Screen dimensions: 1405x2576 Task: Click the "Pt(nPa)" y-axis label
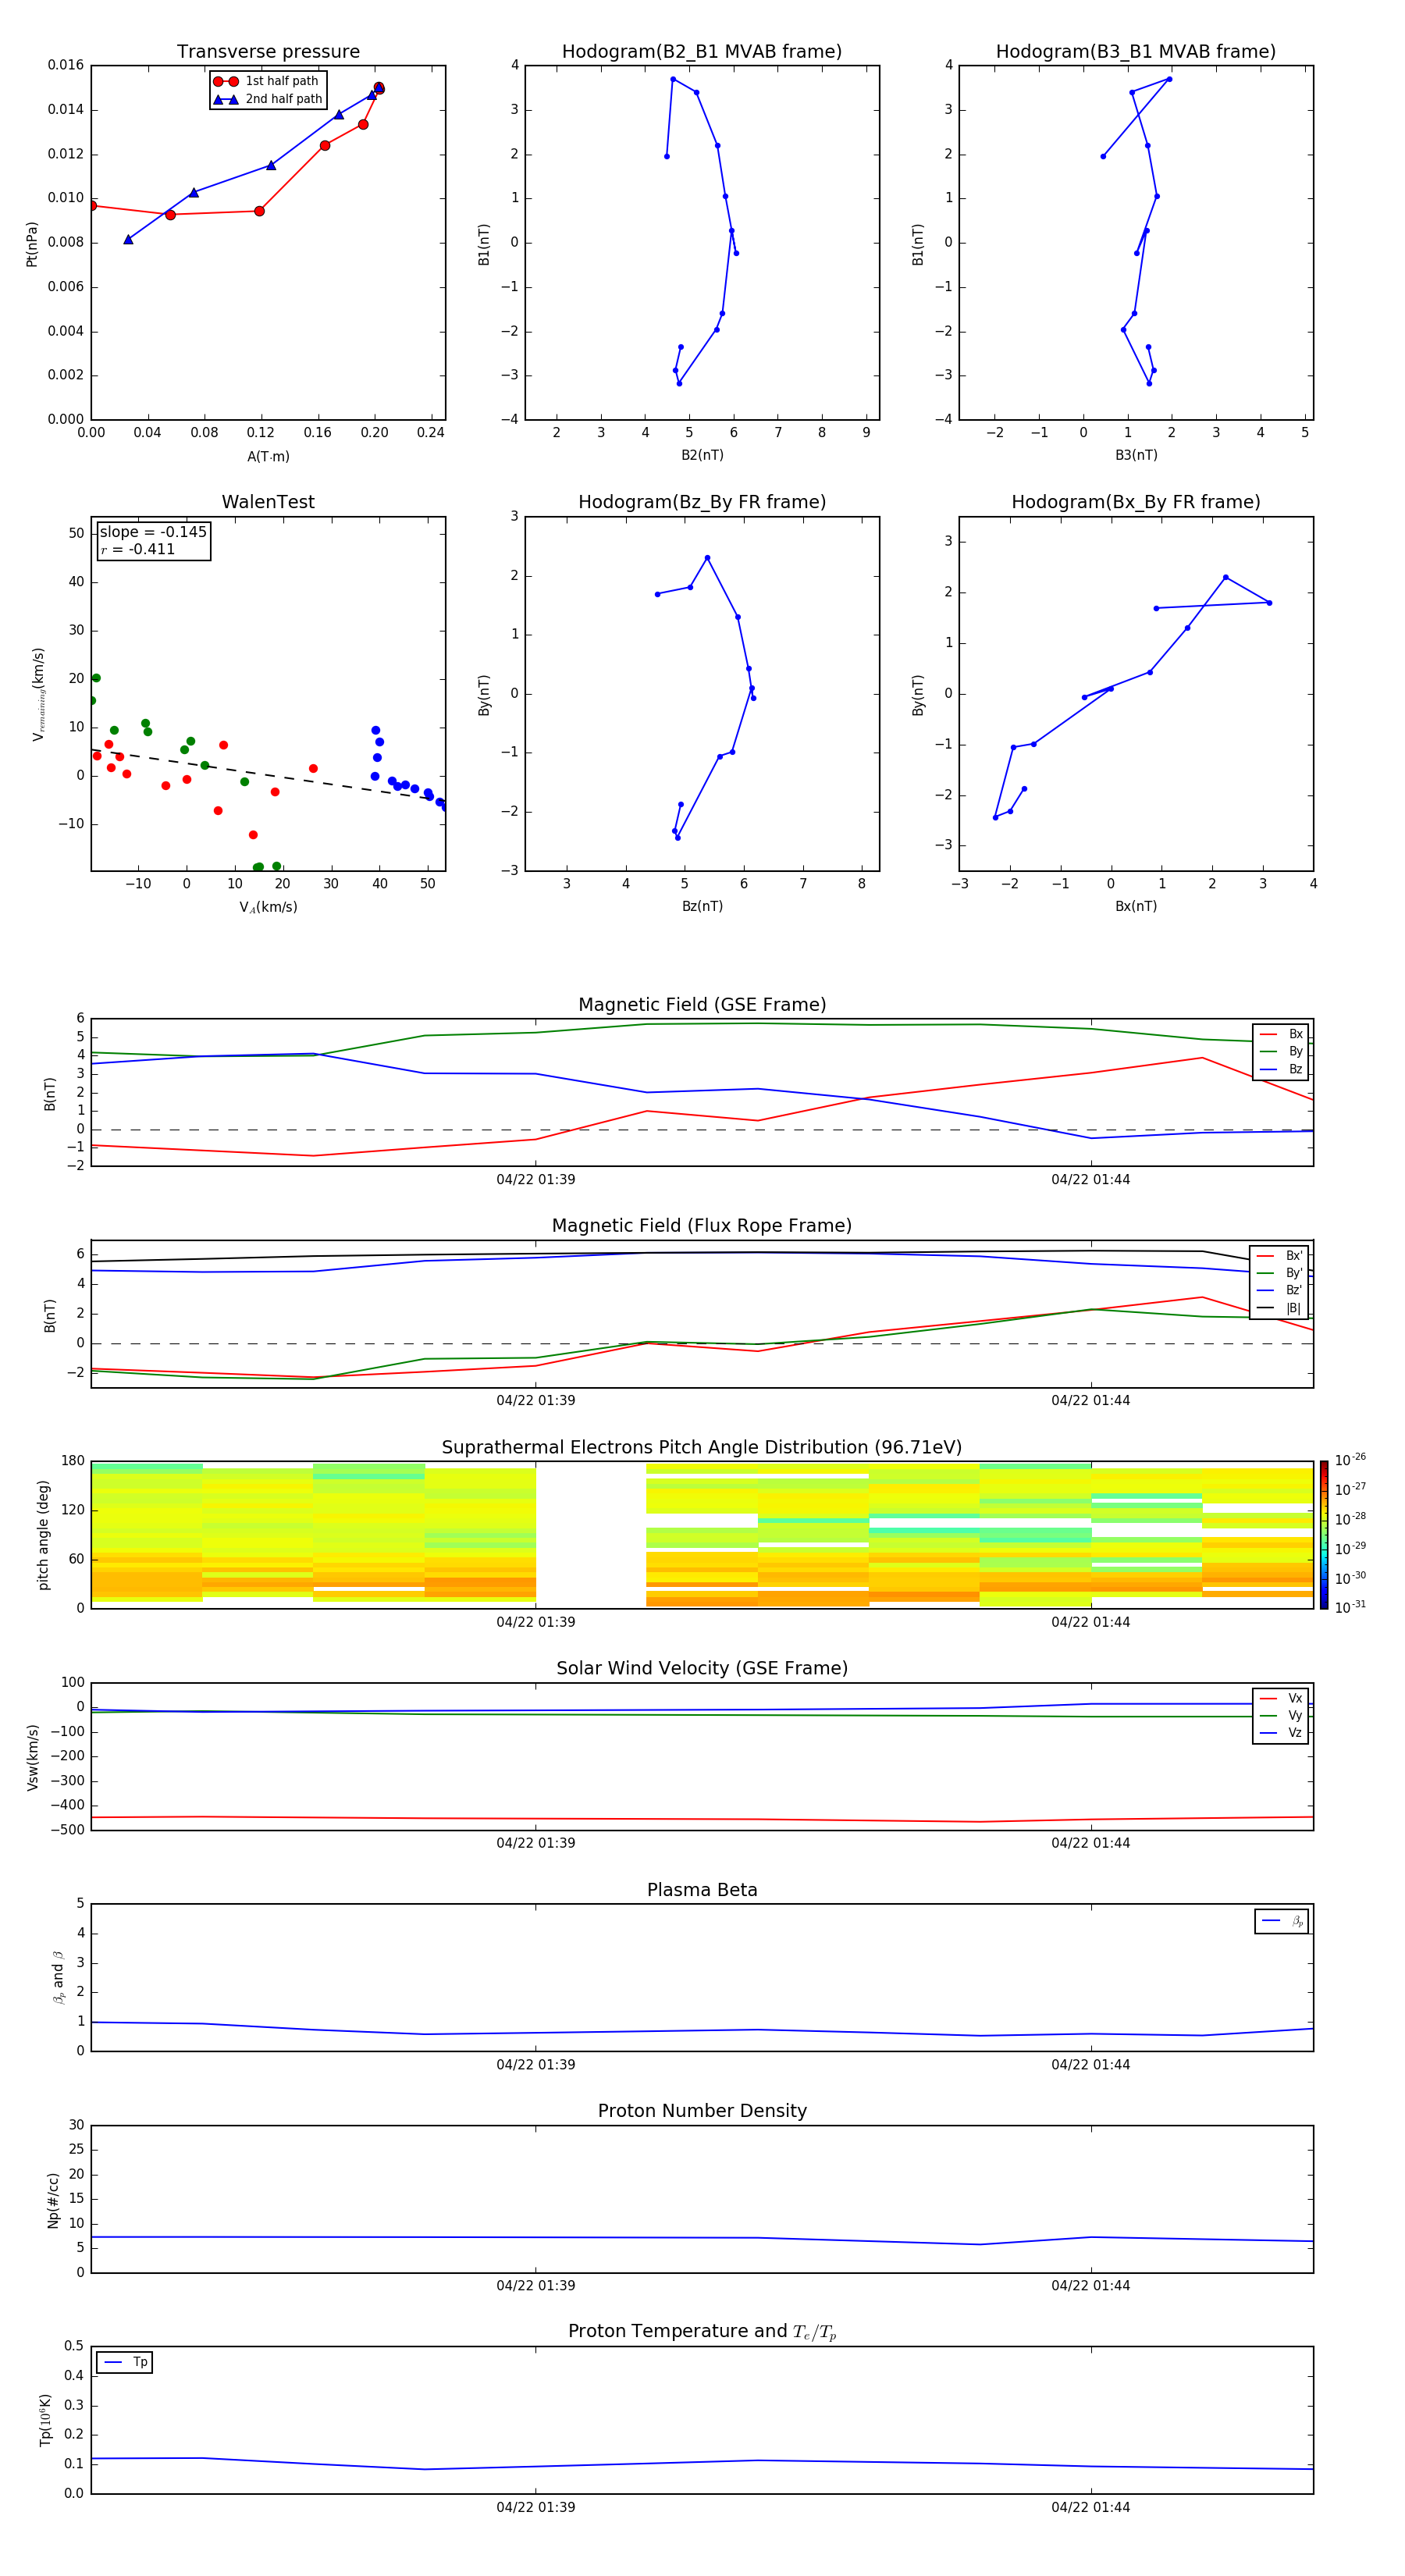pyautogui.click(x=32, y=243)
